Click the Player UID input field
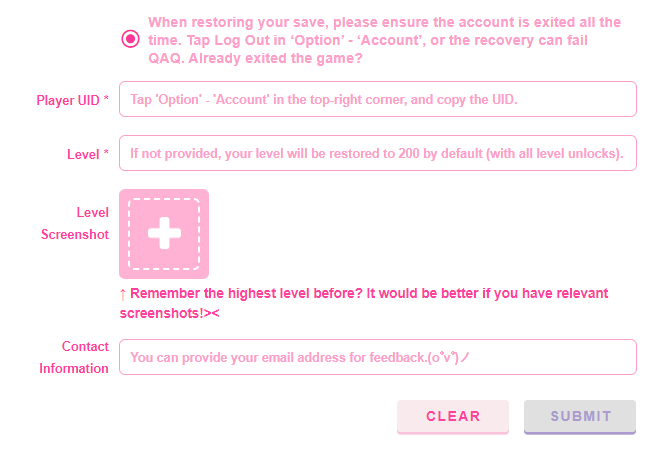This screenshot has height=454, width=650. pos(377,100)
